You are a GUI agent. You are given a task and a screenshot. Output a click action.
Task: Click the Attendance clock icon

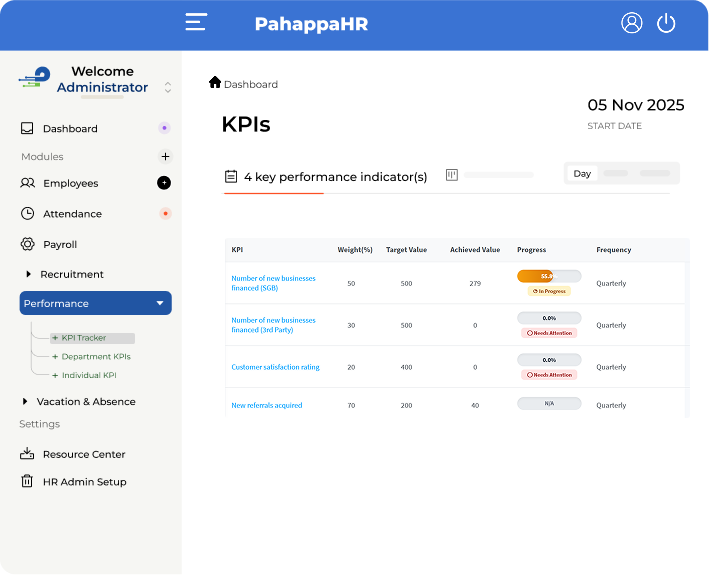(x=28, y=214)
